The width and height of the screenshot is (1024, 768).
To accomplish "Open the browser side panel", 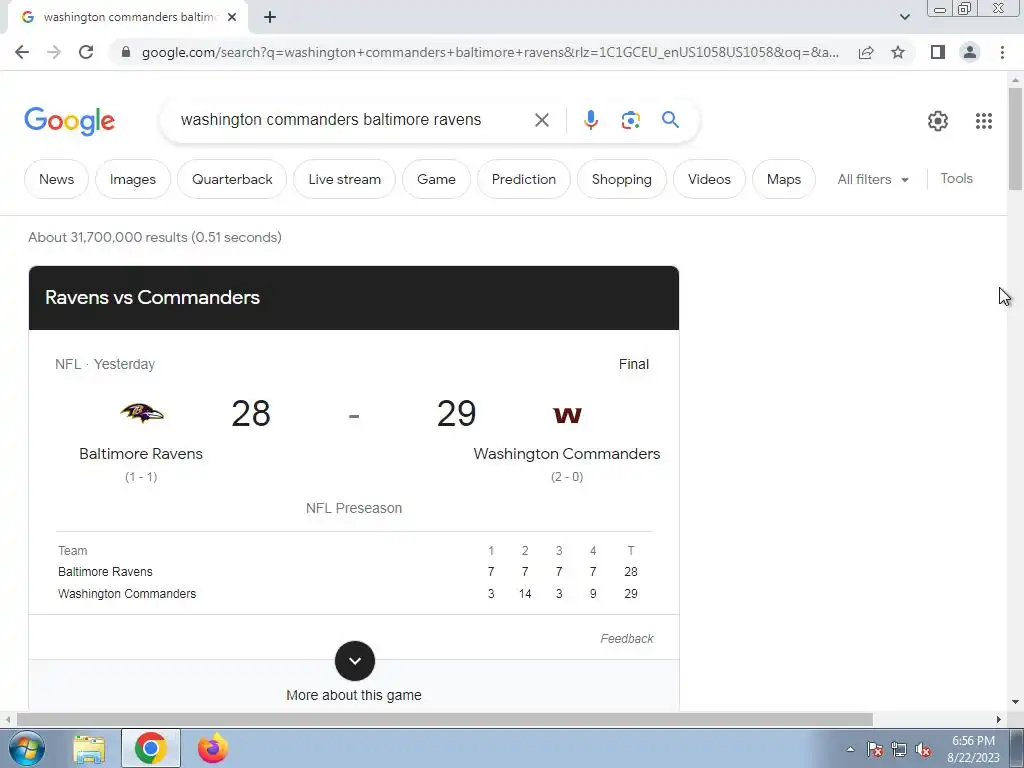I will pyautogui.click(x=938, y=52).
